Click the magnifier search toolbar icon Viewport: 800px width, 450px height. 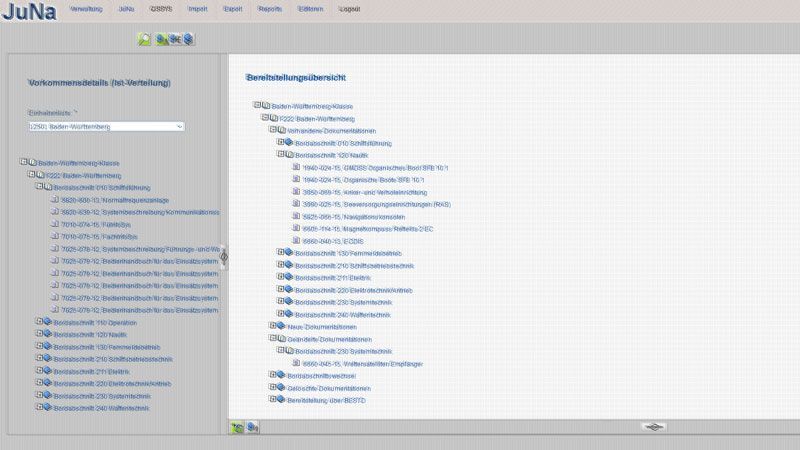click(x=144, y=39)
